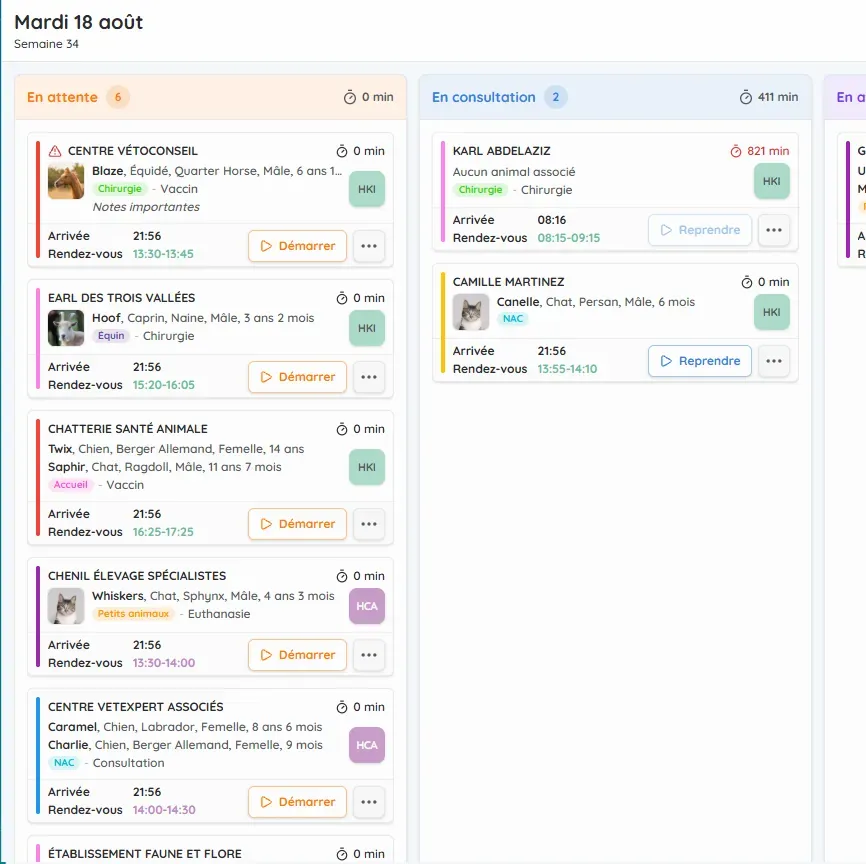Click HCA badge on Chenil Élevage Spécialistes
This screenshot has height=864, width=866.
pyautogui.click(x=367, y=606)
